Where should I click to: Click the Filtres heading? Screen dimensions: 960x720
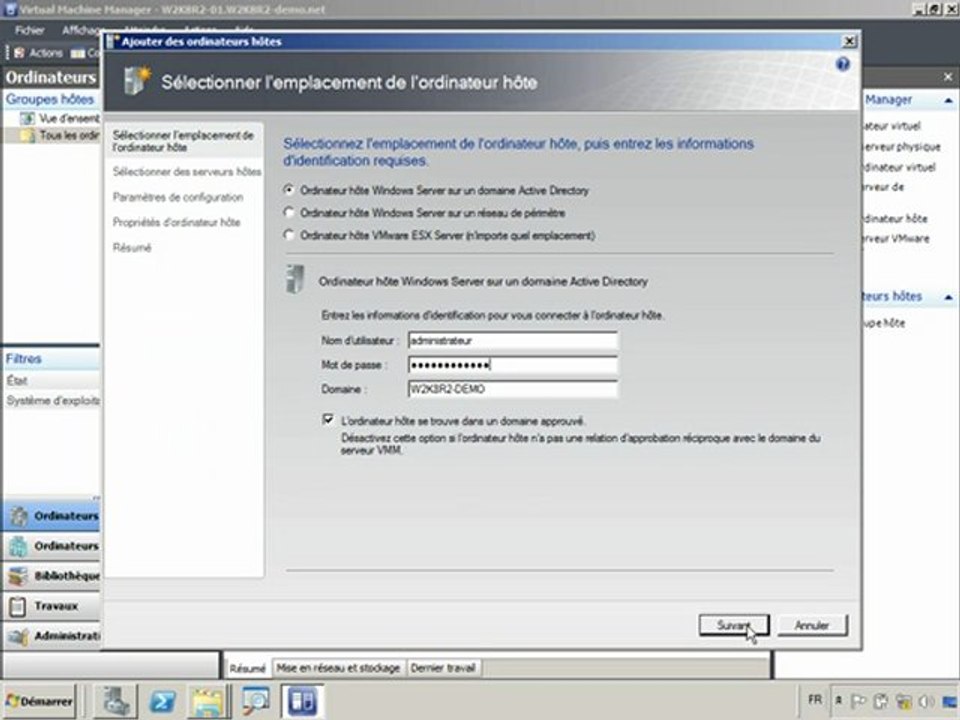pos(23,358)
